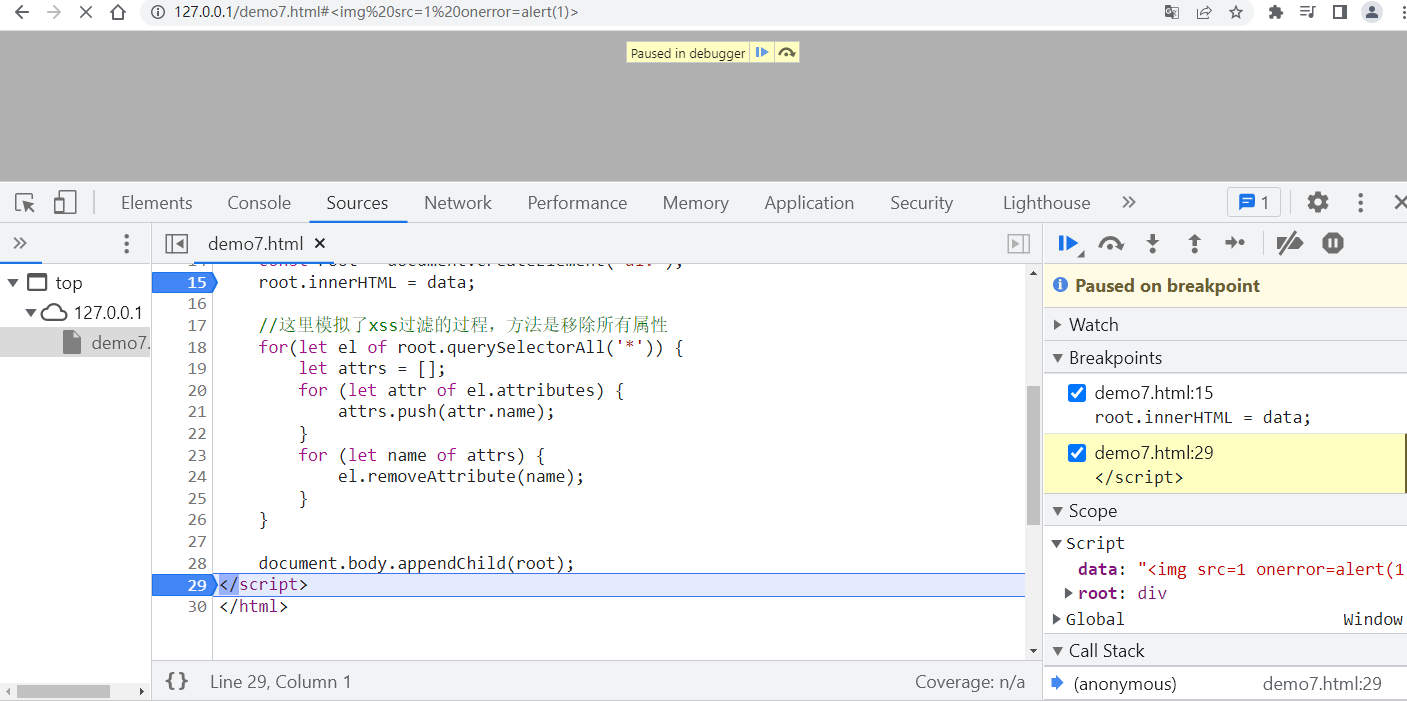
Task: Show more DevTools tabs
Action: tap(1129, 203)
